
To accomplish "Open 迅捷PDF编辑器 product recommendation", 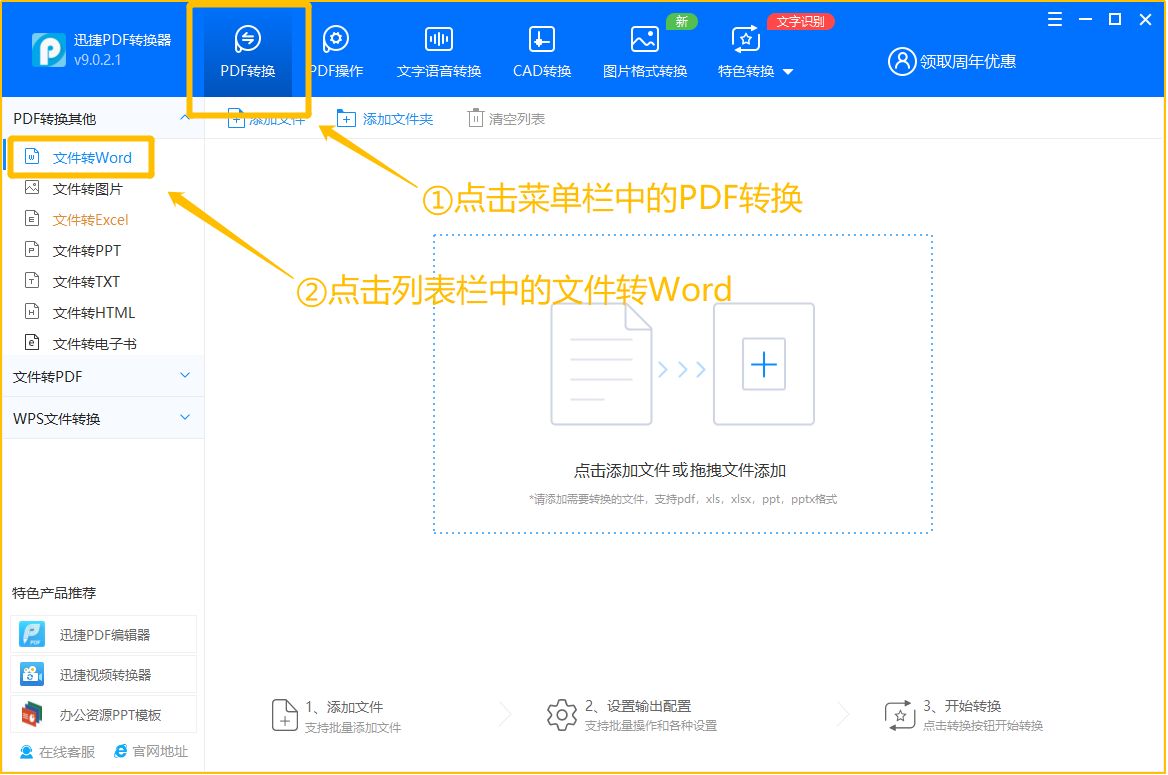I will [104, 635].
